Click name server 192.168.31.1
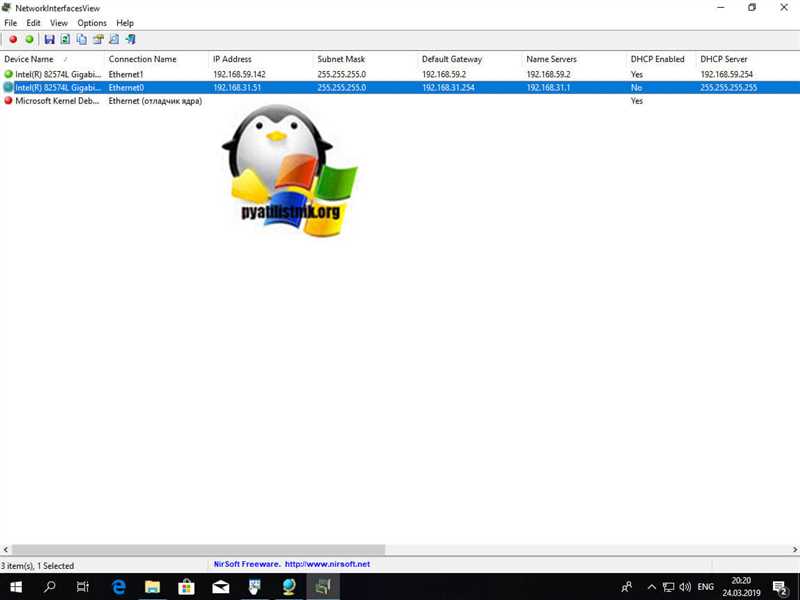Image resolution: width=800 pixels, height=600 pixels. point(548,87)
